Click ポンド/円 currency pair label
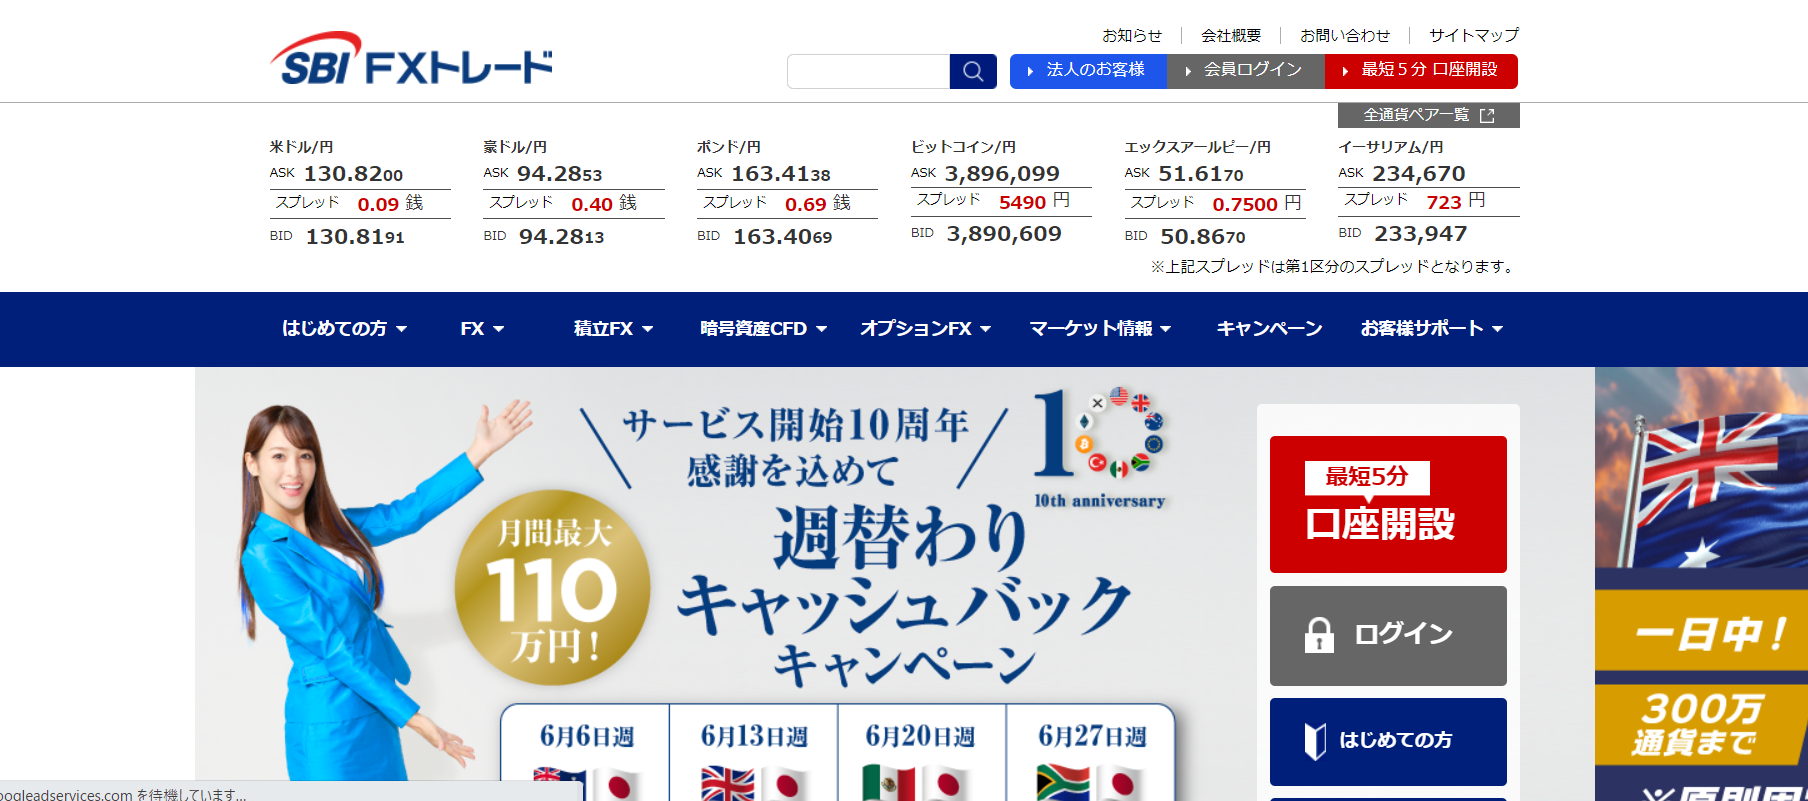1808x801 pixels. (x=729, y=147)
